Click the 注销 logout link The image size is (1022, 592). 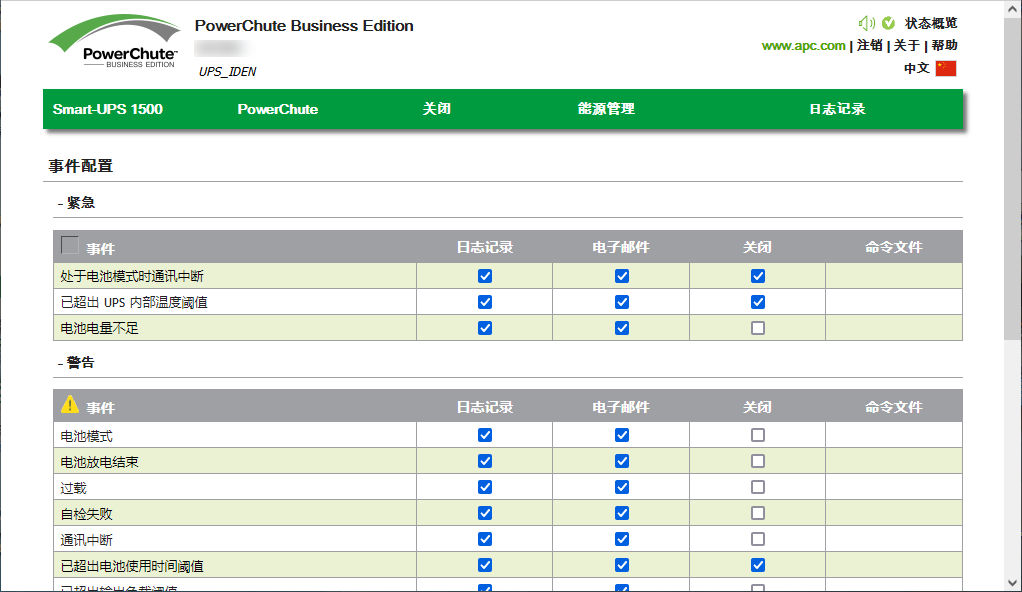pyautogui.click(x=869, y=45)
